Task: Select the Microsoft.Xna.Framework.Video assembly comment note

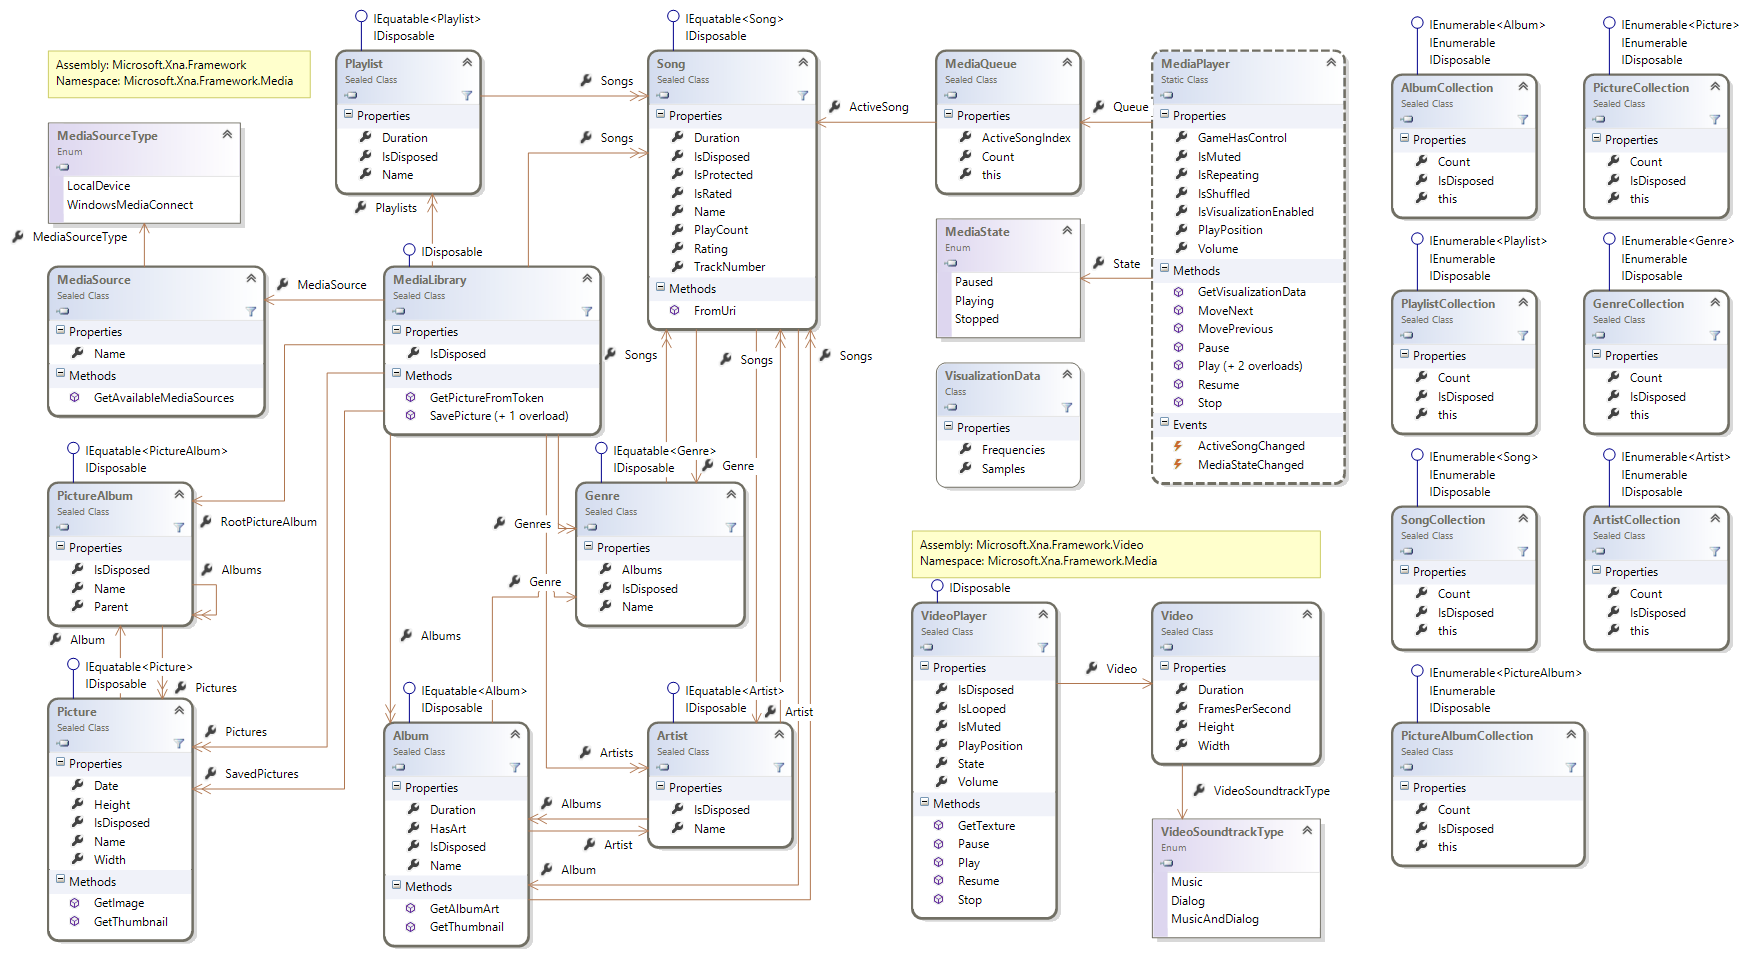Action: click(x=1116, y=554)
